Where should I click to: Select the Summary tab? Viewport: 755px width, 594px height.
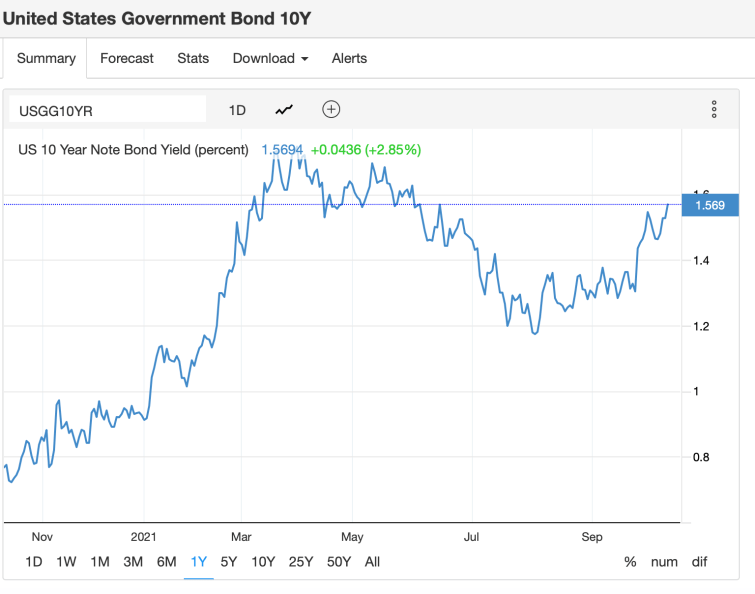46,58
